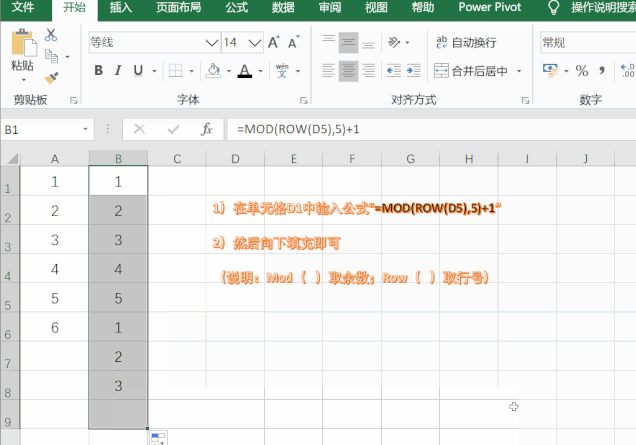The height and width of the screenshot is (445, 636).
Task: Switch to the 插入 ribbon tab
Action: pyautogui.click(x=120, y=8)
